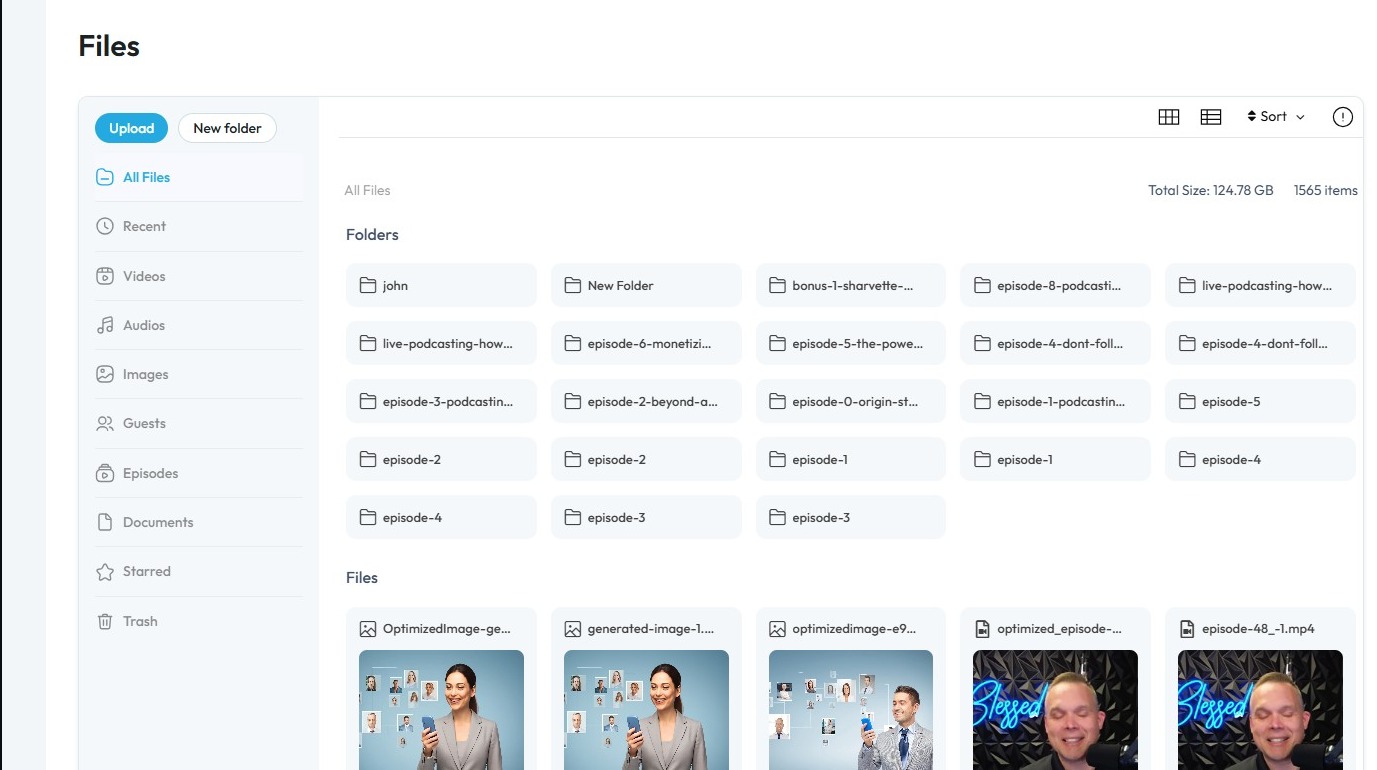Screen dimensions: 1377x770
Task: Click the folder icon of episode-5
Action: coord(1187,401)
